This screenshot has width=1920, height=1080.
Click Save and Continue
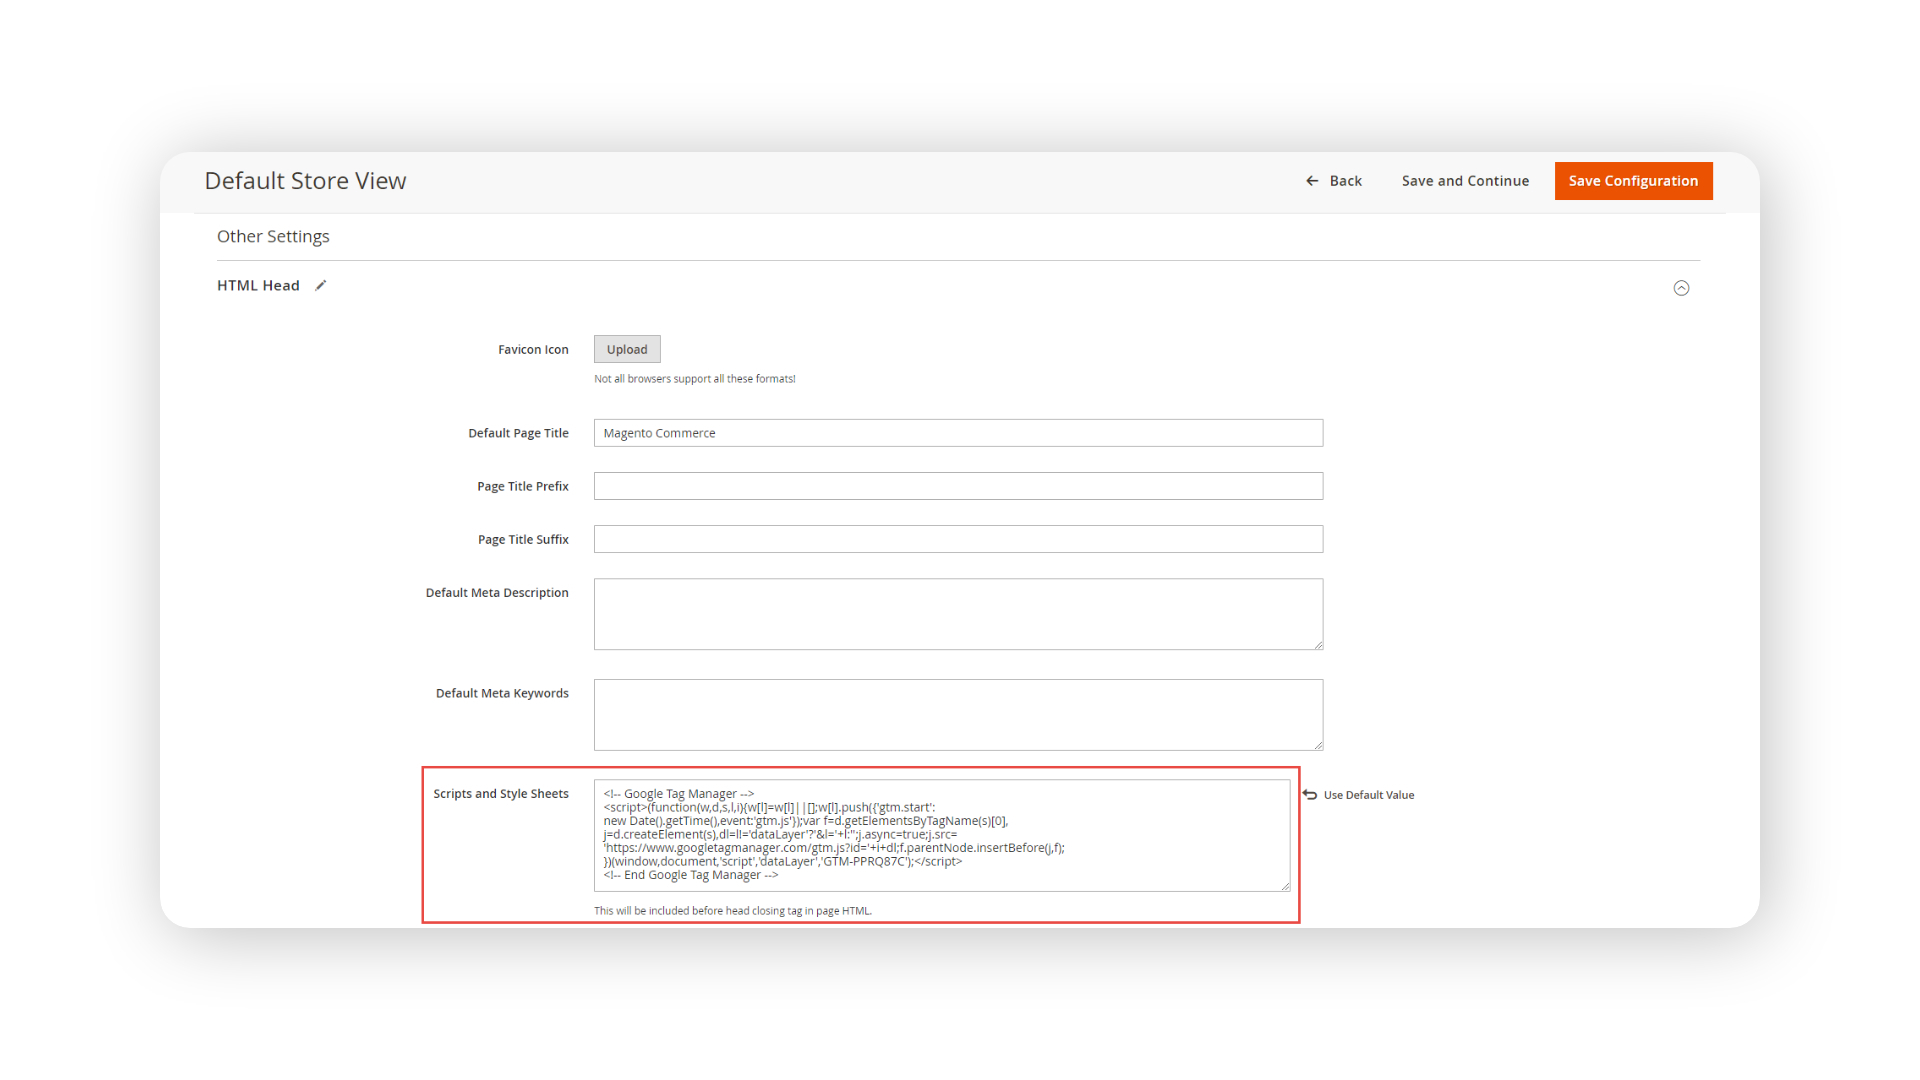pos(1465,181)
